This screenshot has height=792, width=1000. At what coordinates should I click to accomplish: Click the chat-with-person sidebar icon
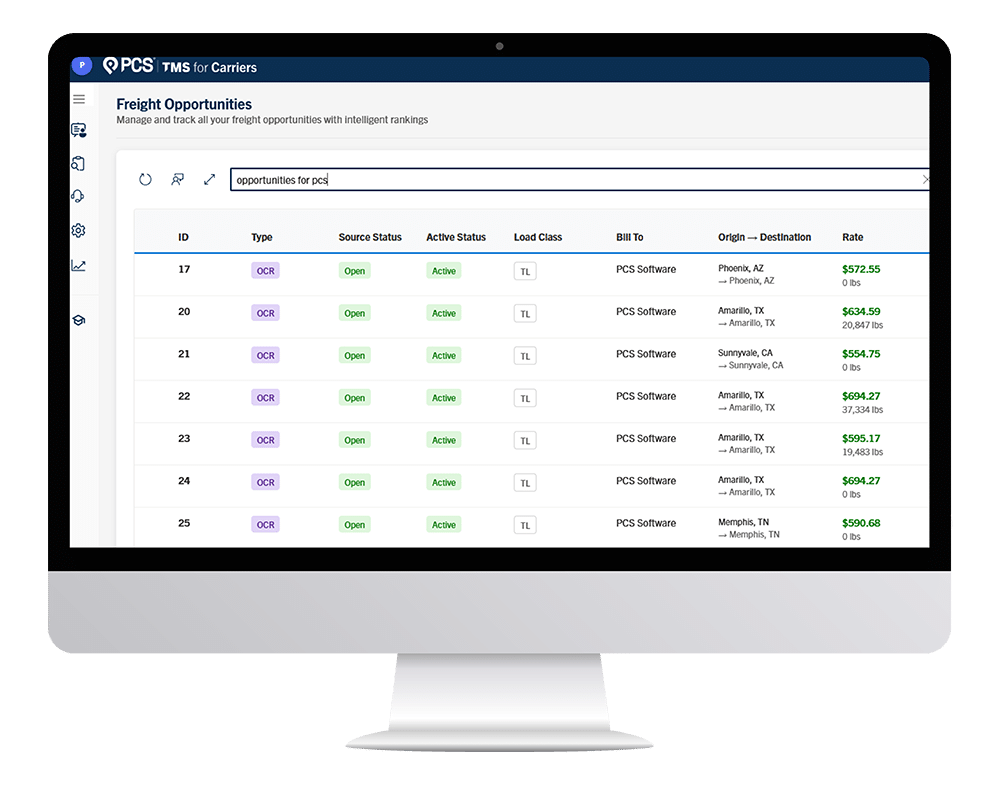coord(79,130)
